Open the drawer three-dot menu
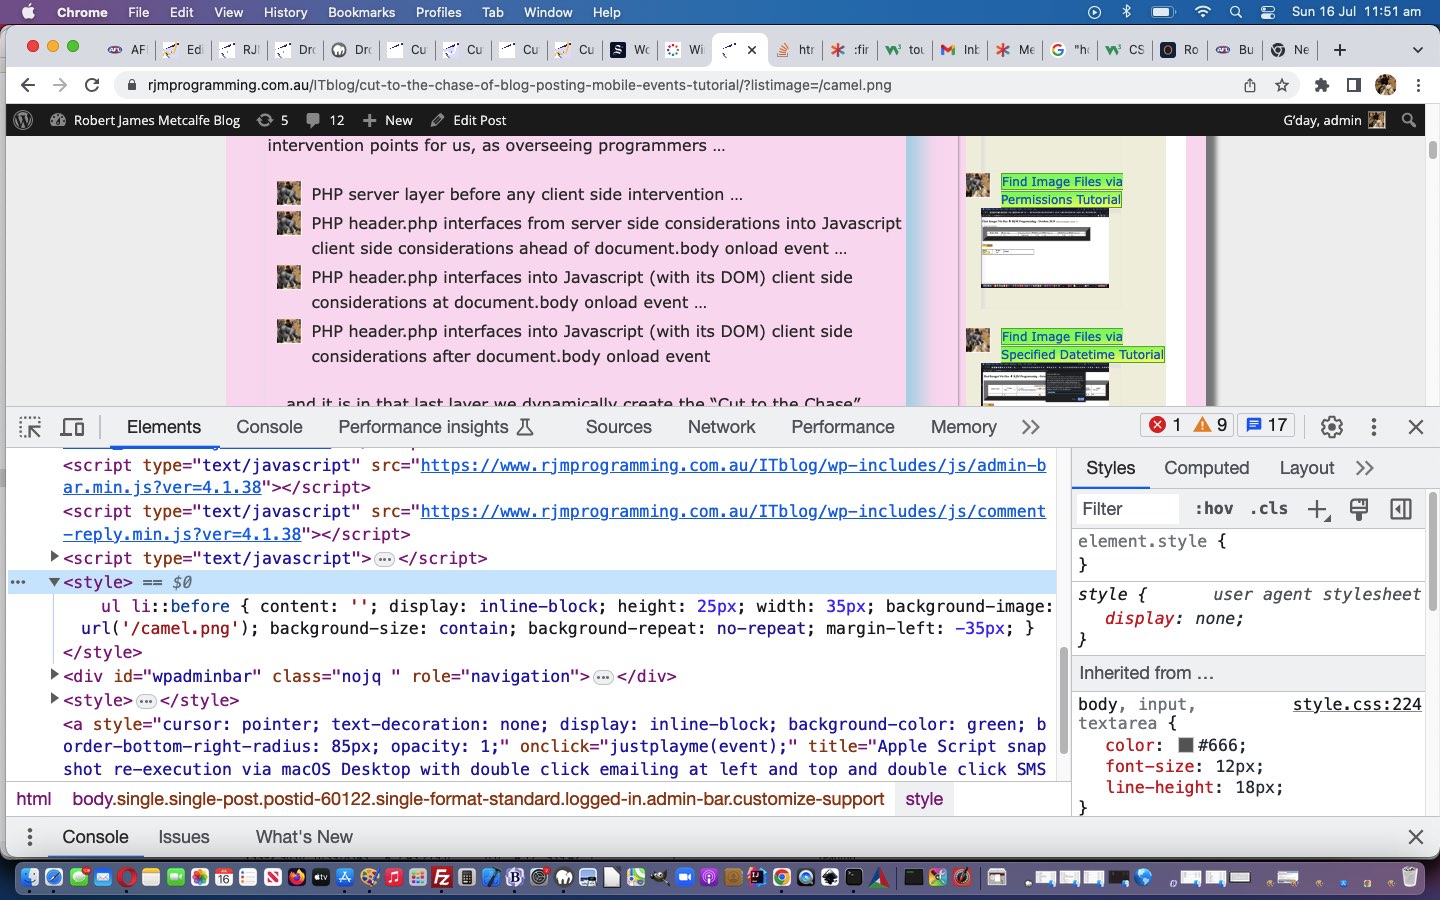1440x900 pixels. (x=30, y=837)
